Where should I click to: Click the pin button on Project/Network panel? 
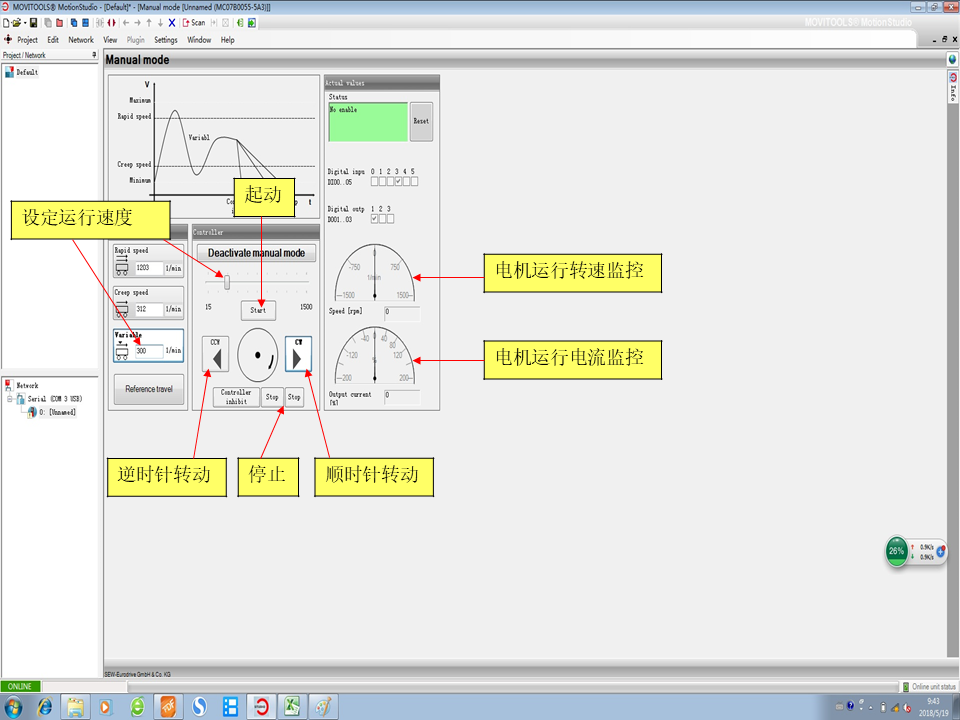[x=94, y=55]
